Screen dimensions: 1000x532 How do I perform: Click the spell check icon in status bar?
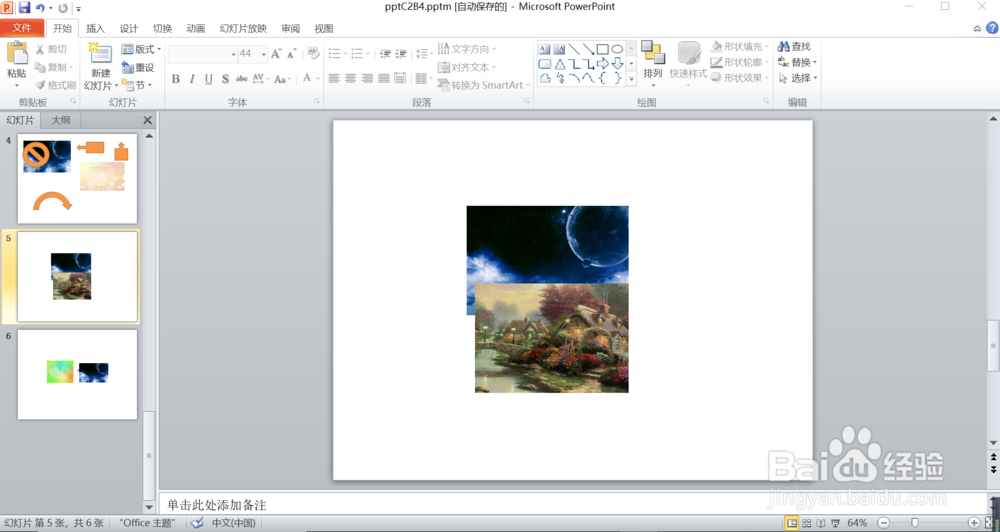click(x=198, y=523)
